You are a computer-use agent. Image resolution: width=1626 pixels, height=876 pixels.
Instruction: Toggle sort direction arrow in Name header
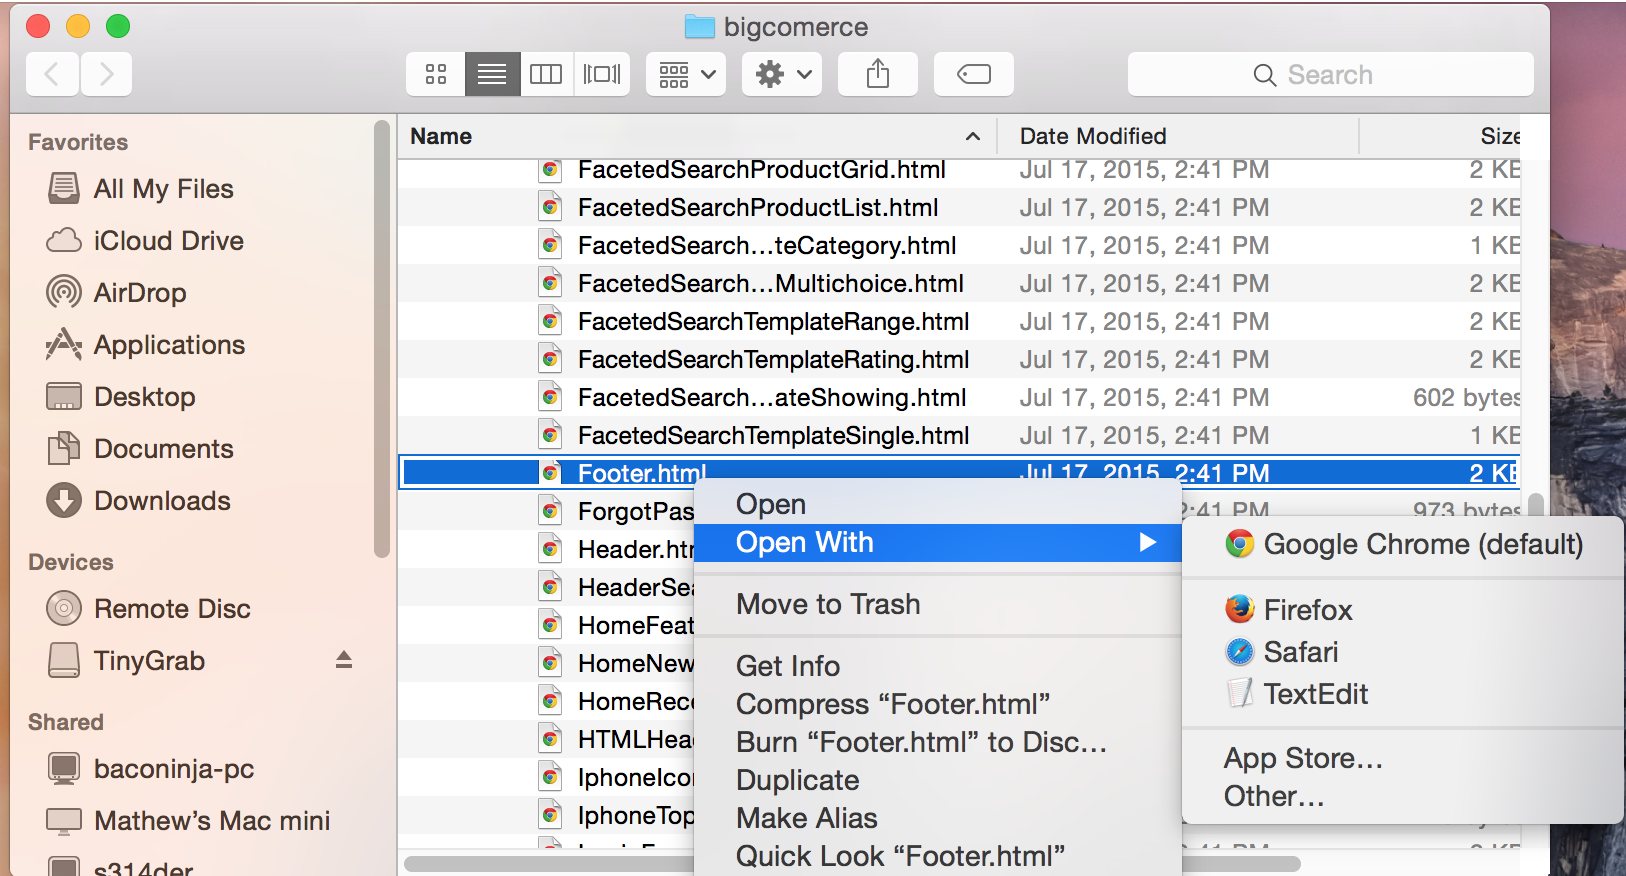coord(972,137)
